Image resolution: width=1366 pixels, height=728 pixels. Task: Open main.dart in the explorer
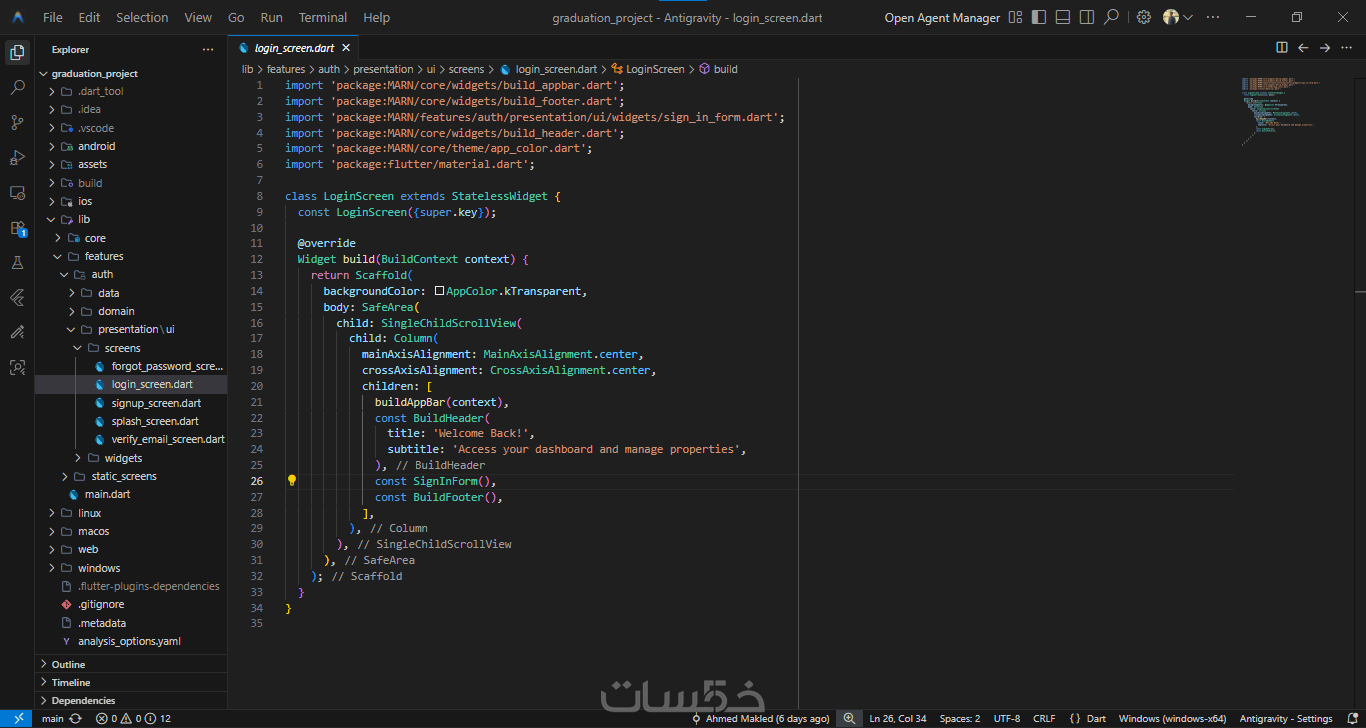pos(107,494)
